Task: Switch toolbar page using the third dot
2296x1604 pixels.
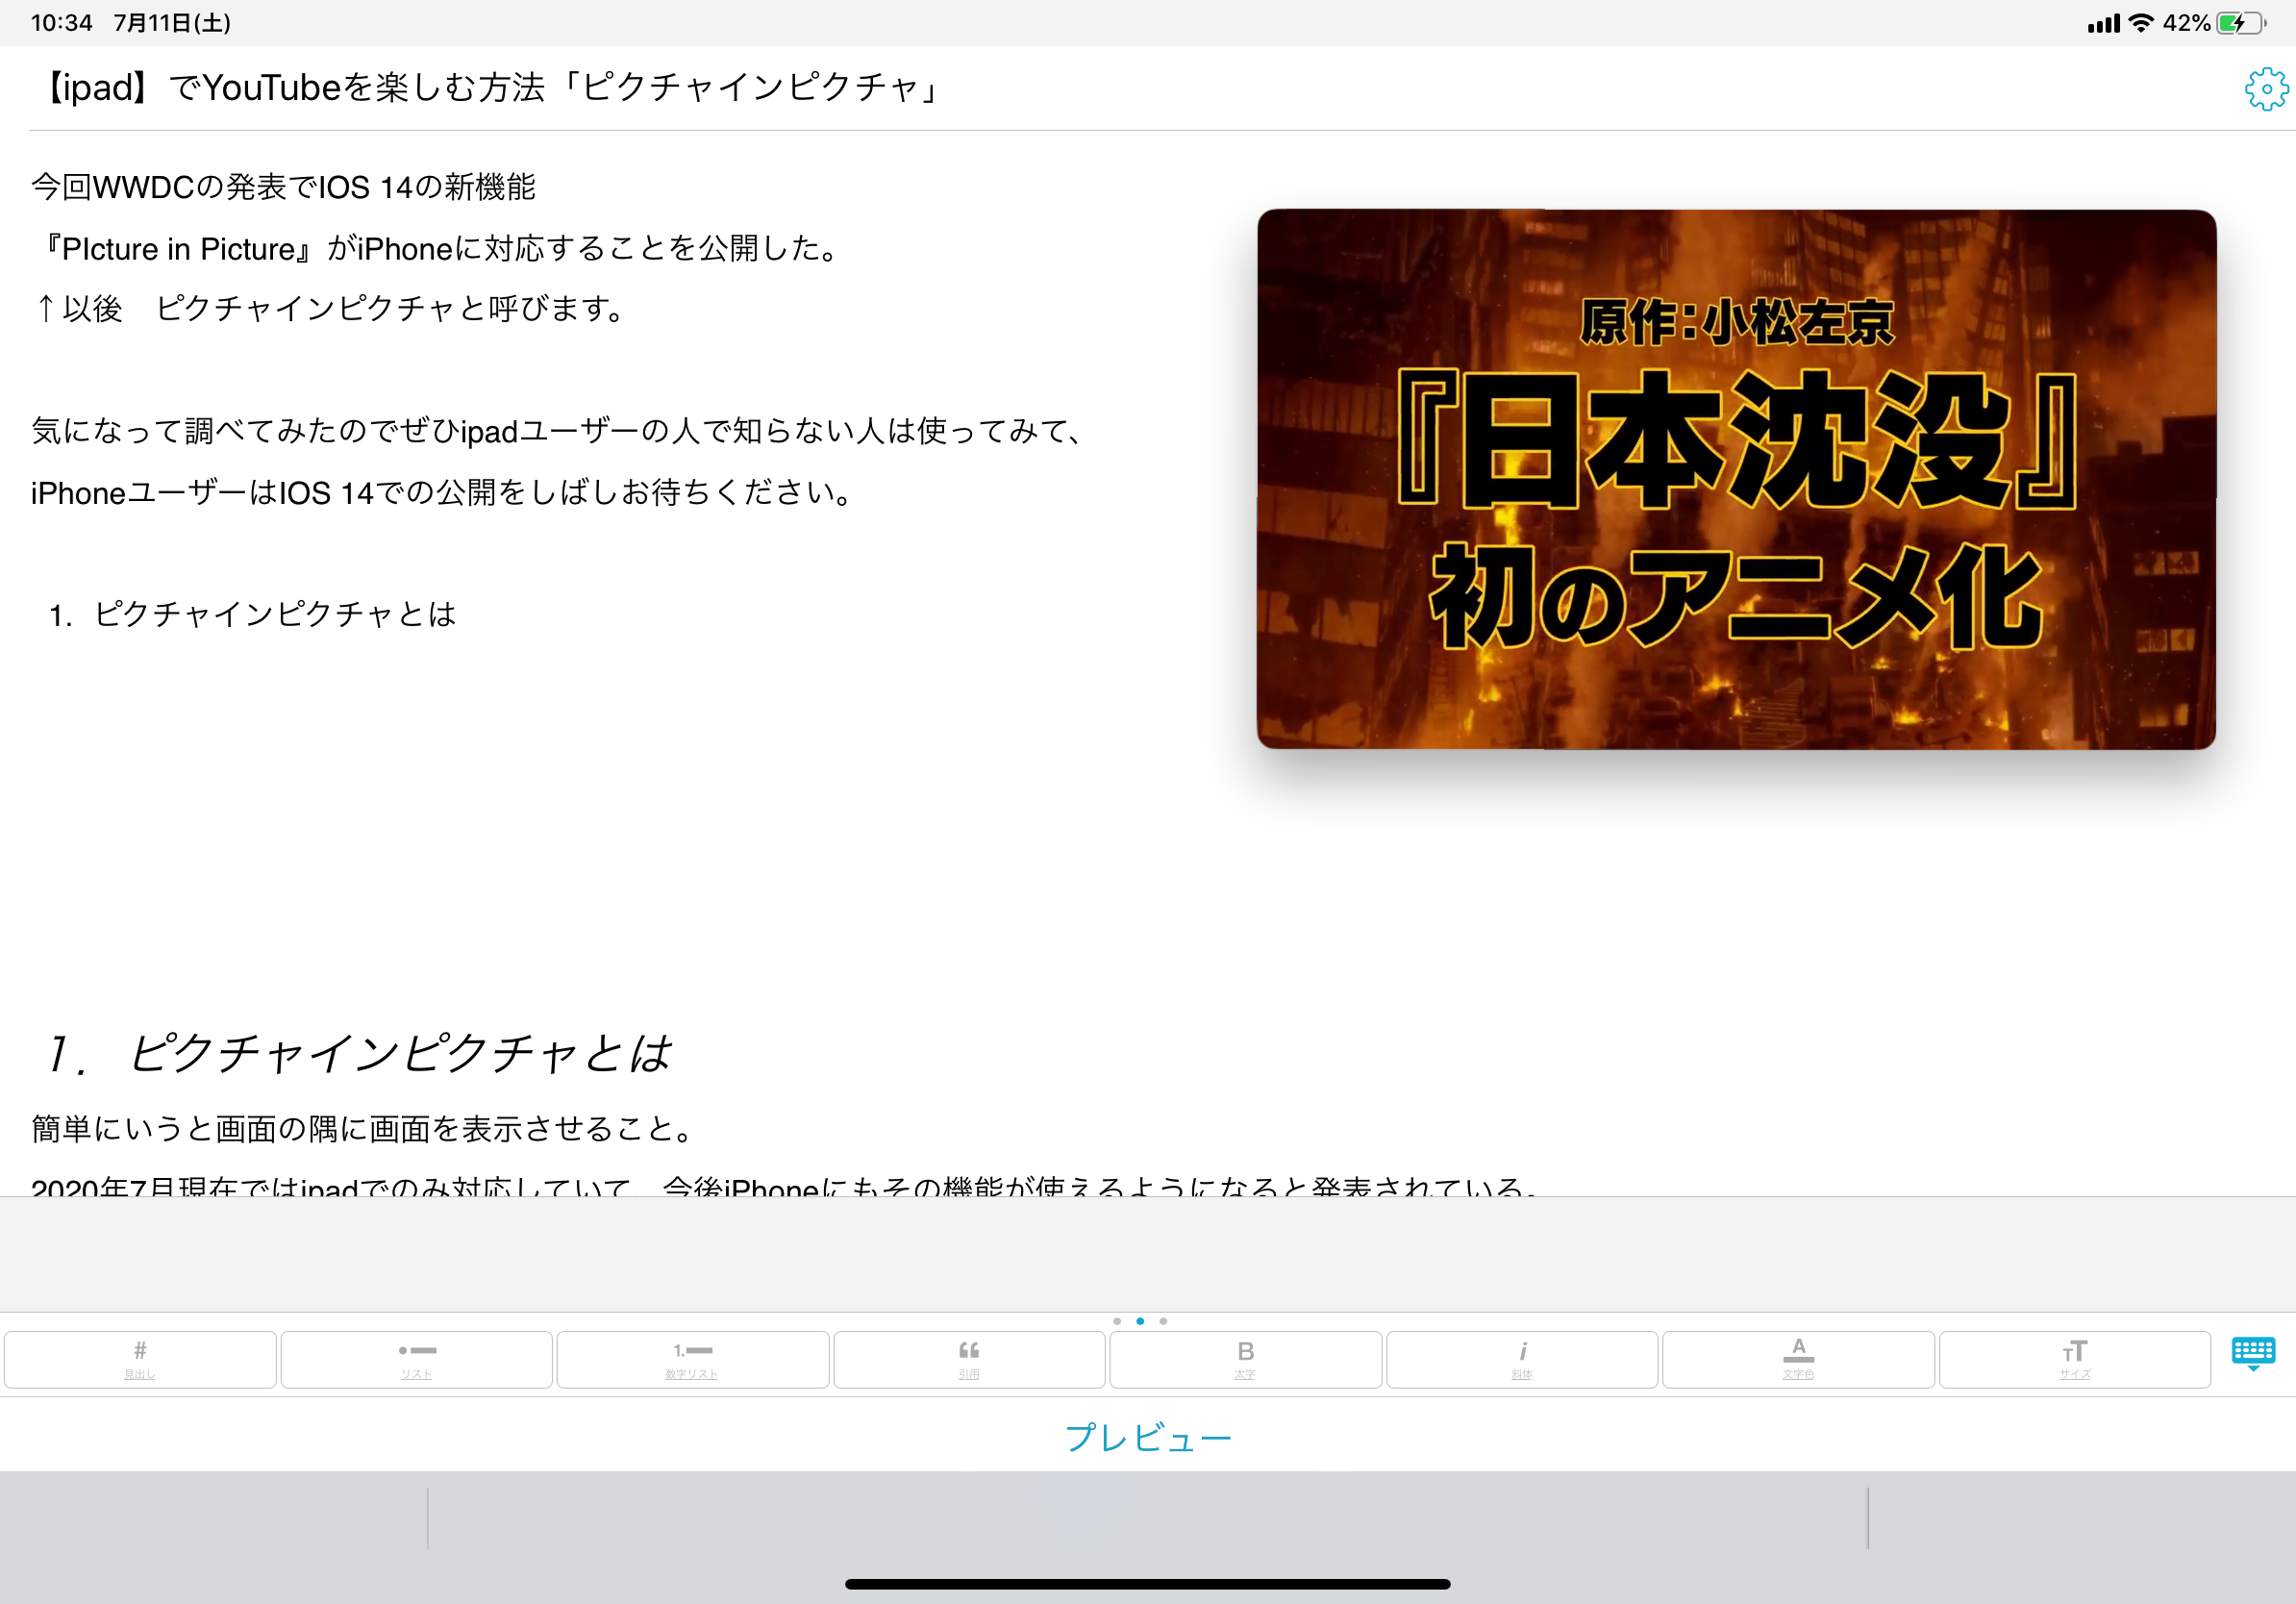Action: pos(1163,1320)
